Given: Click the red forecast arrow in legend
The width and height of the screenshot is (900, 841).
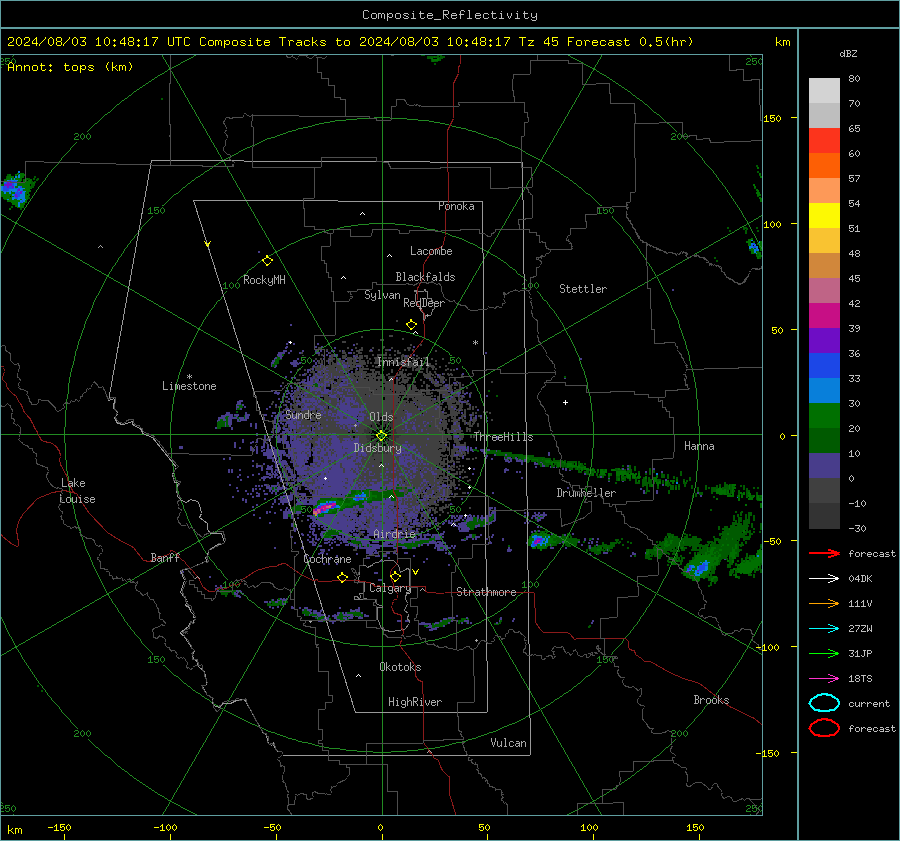Looking at the screenshot, I should point(824,553).
